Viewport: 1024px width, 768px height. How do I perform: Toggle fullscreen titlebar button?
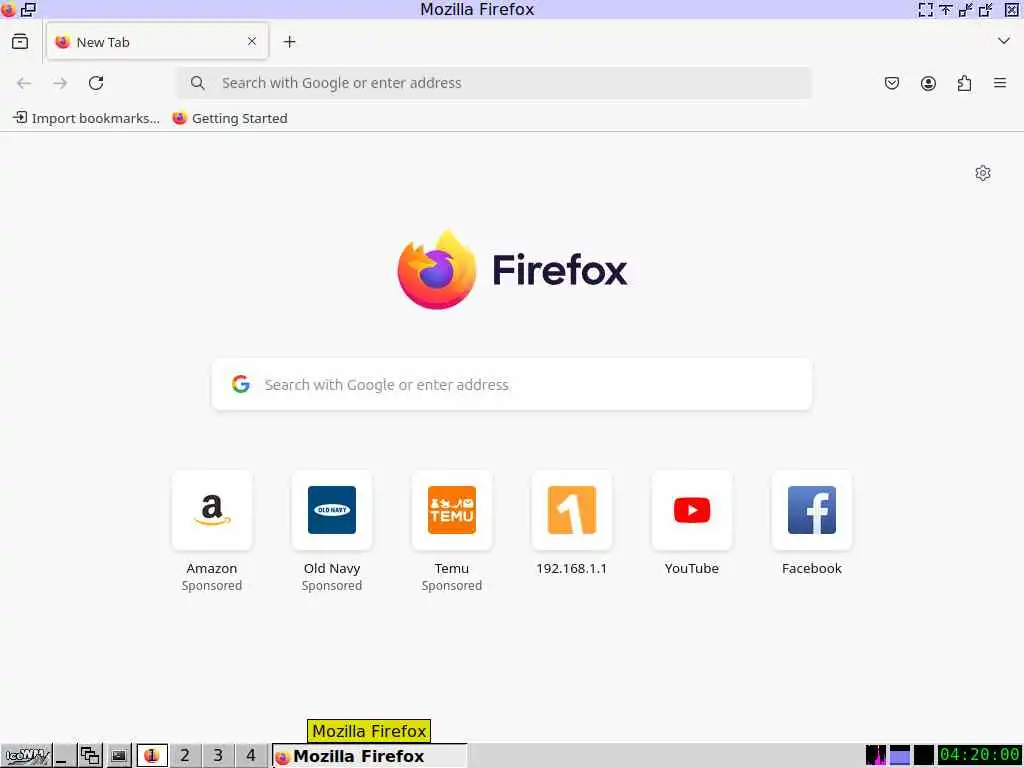(x=925, y=9)
